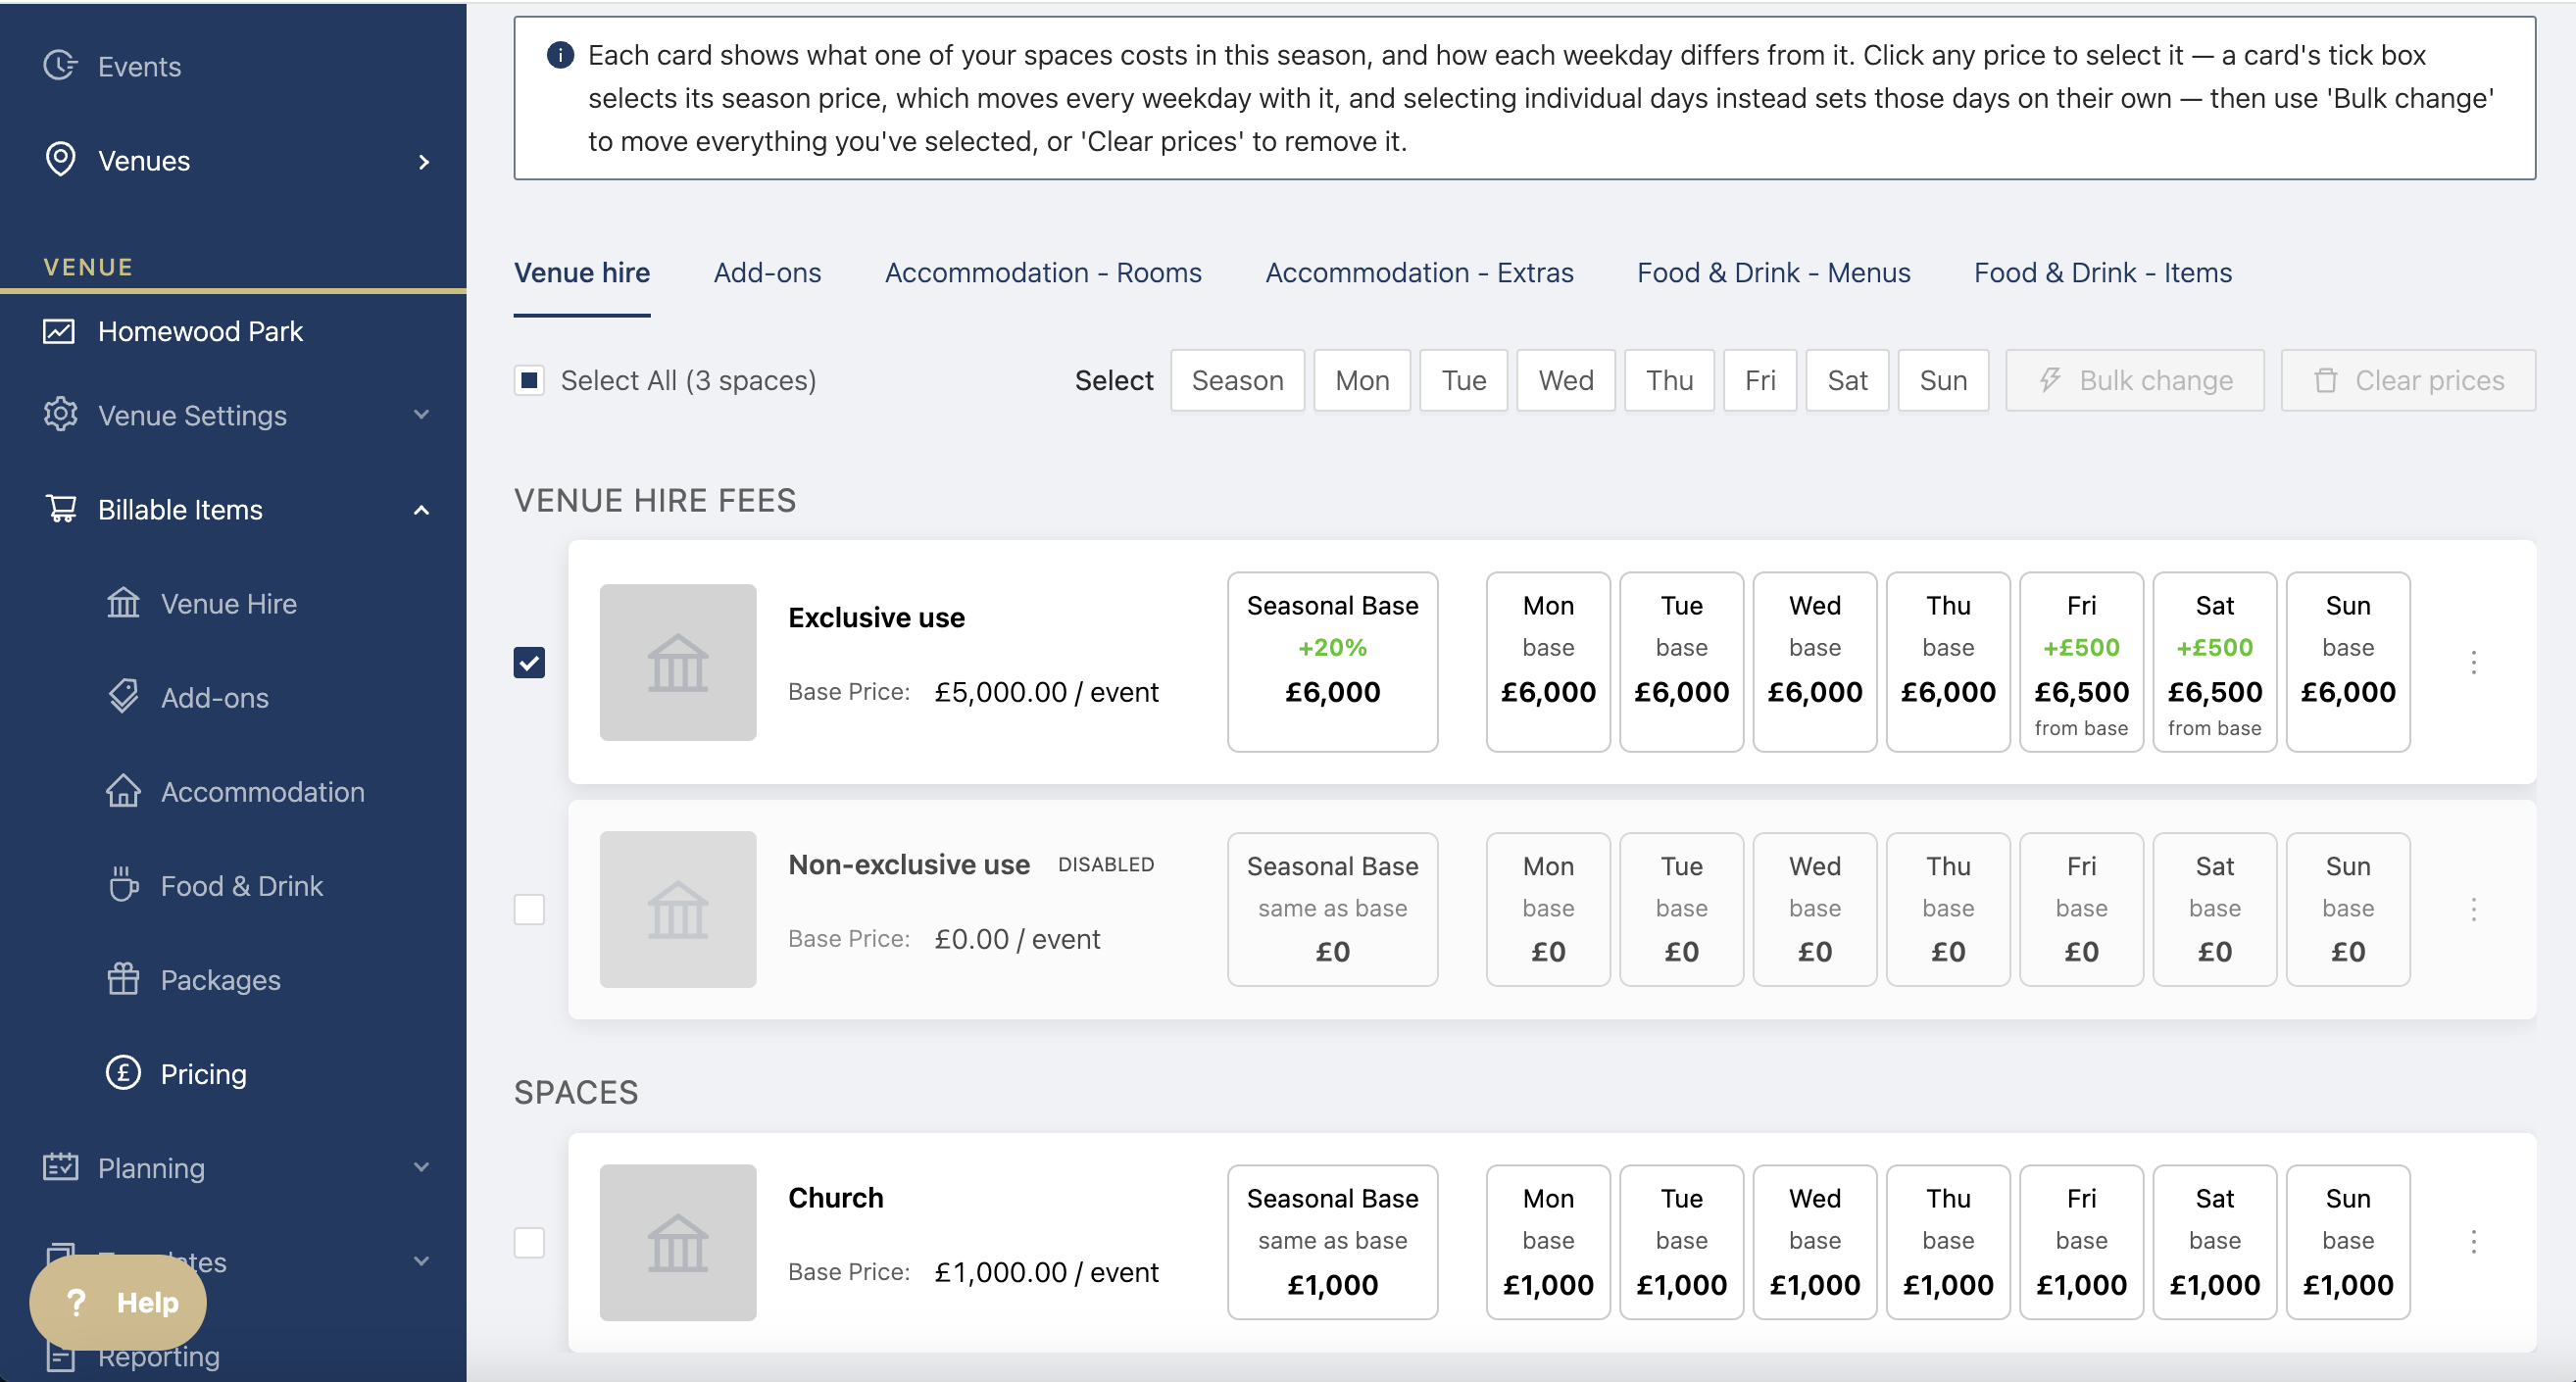2576x1382 pixels.
Task: Open the Exclusive use three-dot menu
Action: [x=2473, y=662]
